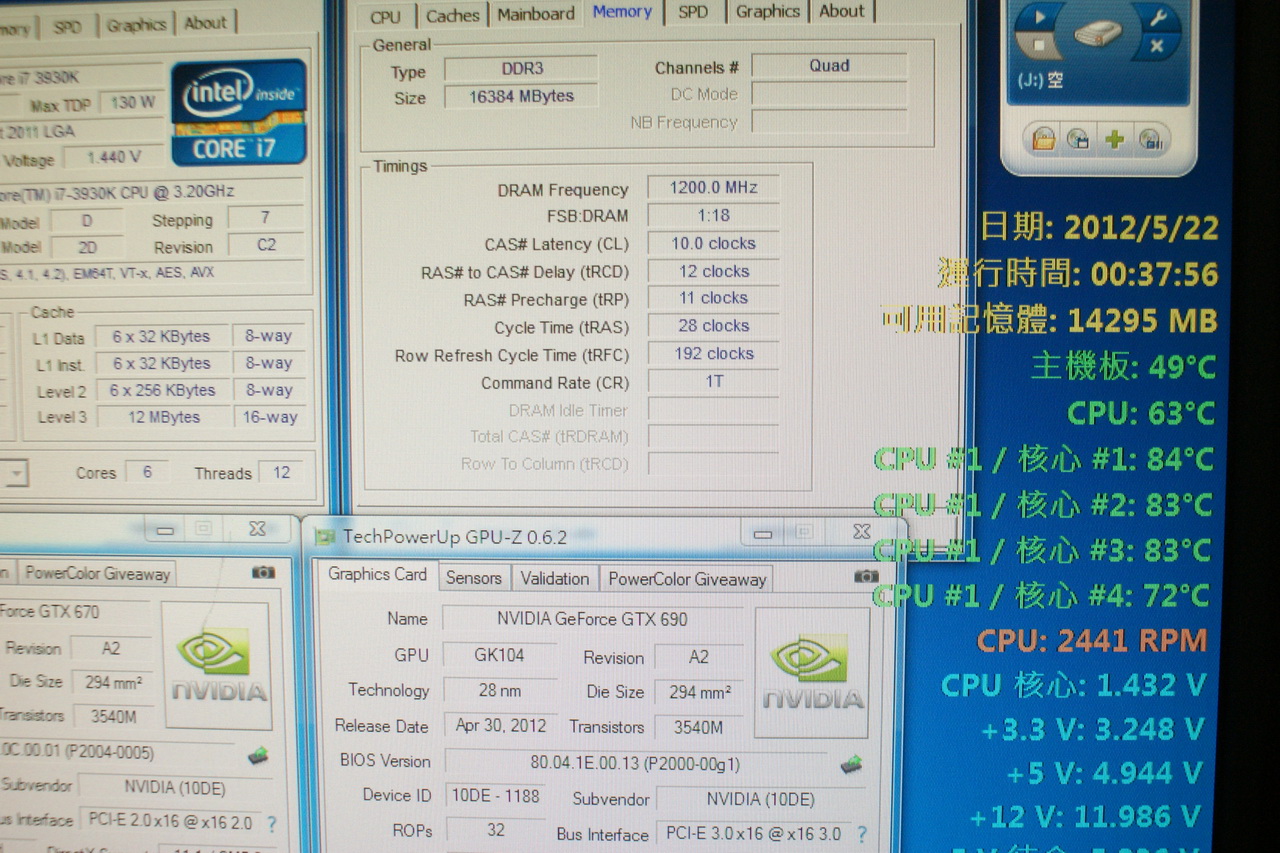Click the CAS# Latency 10.0 clocks value
The height and width of the screenshot is (853, 1280).
pos(713,243)
